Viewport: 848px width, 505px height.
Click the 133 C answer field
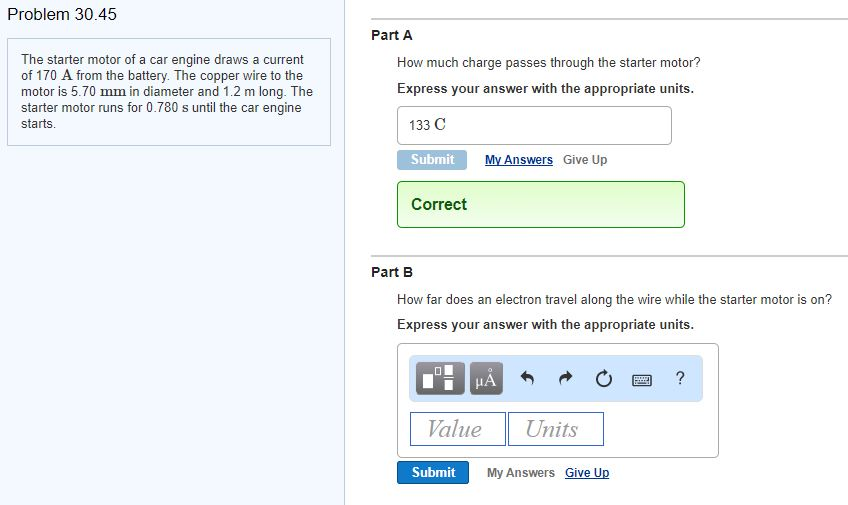click(534, 125)
